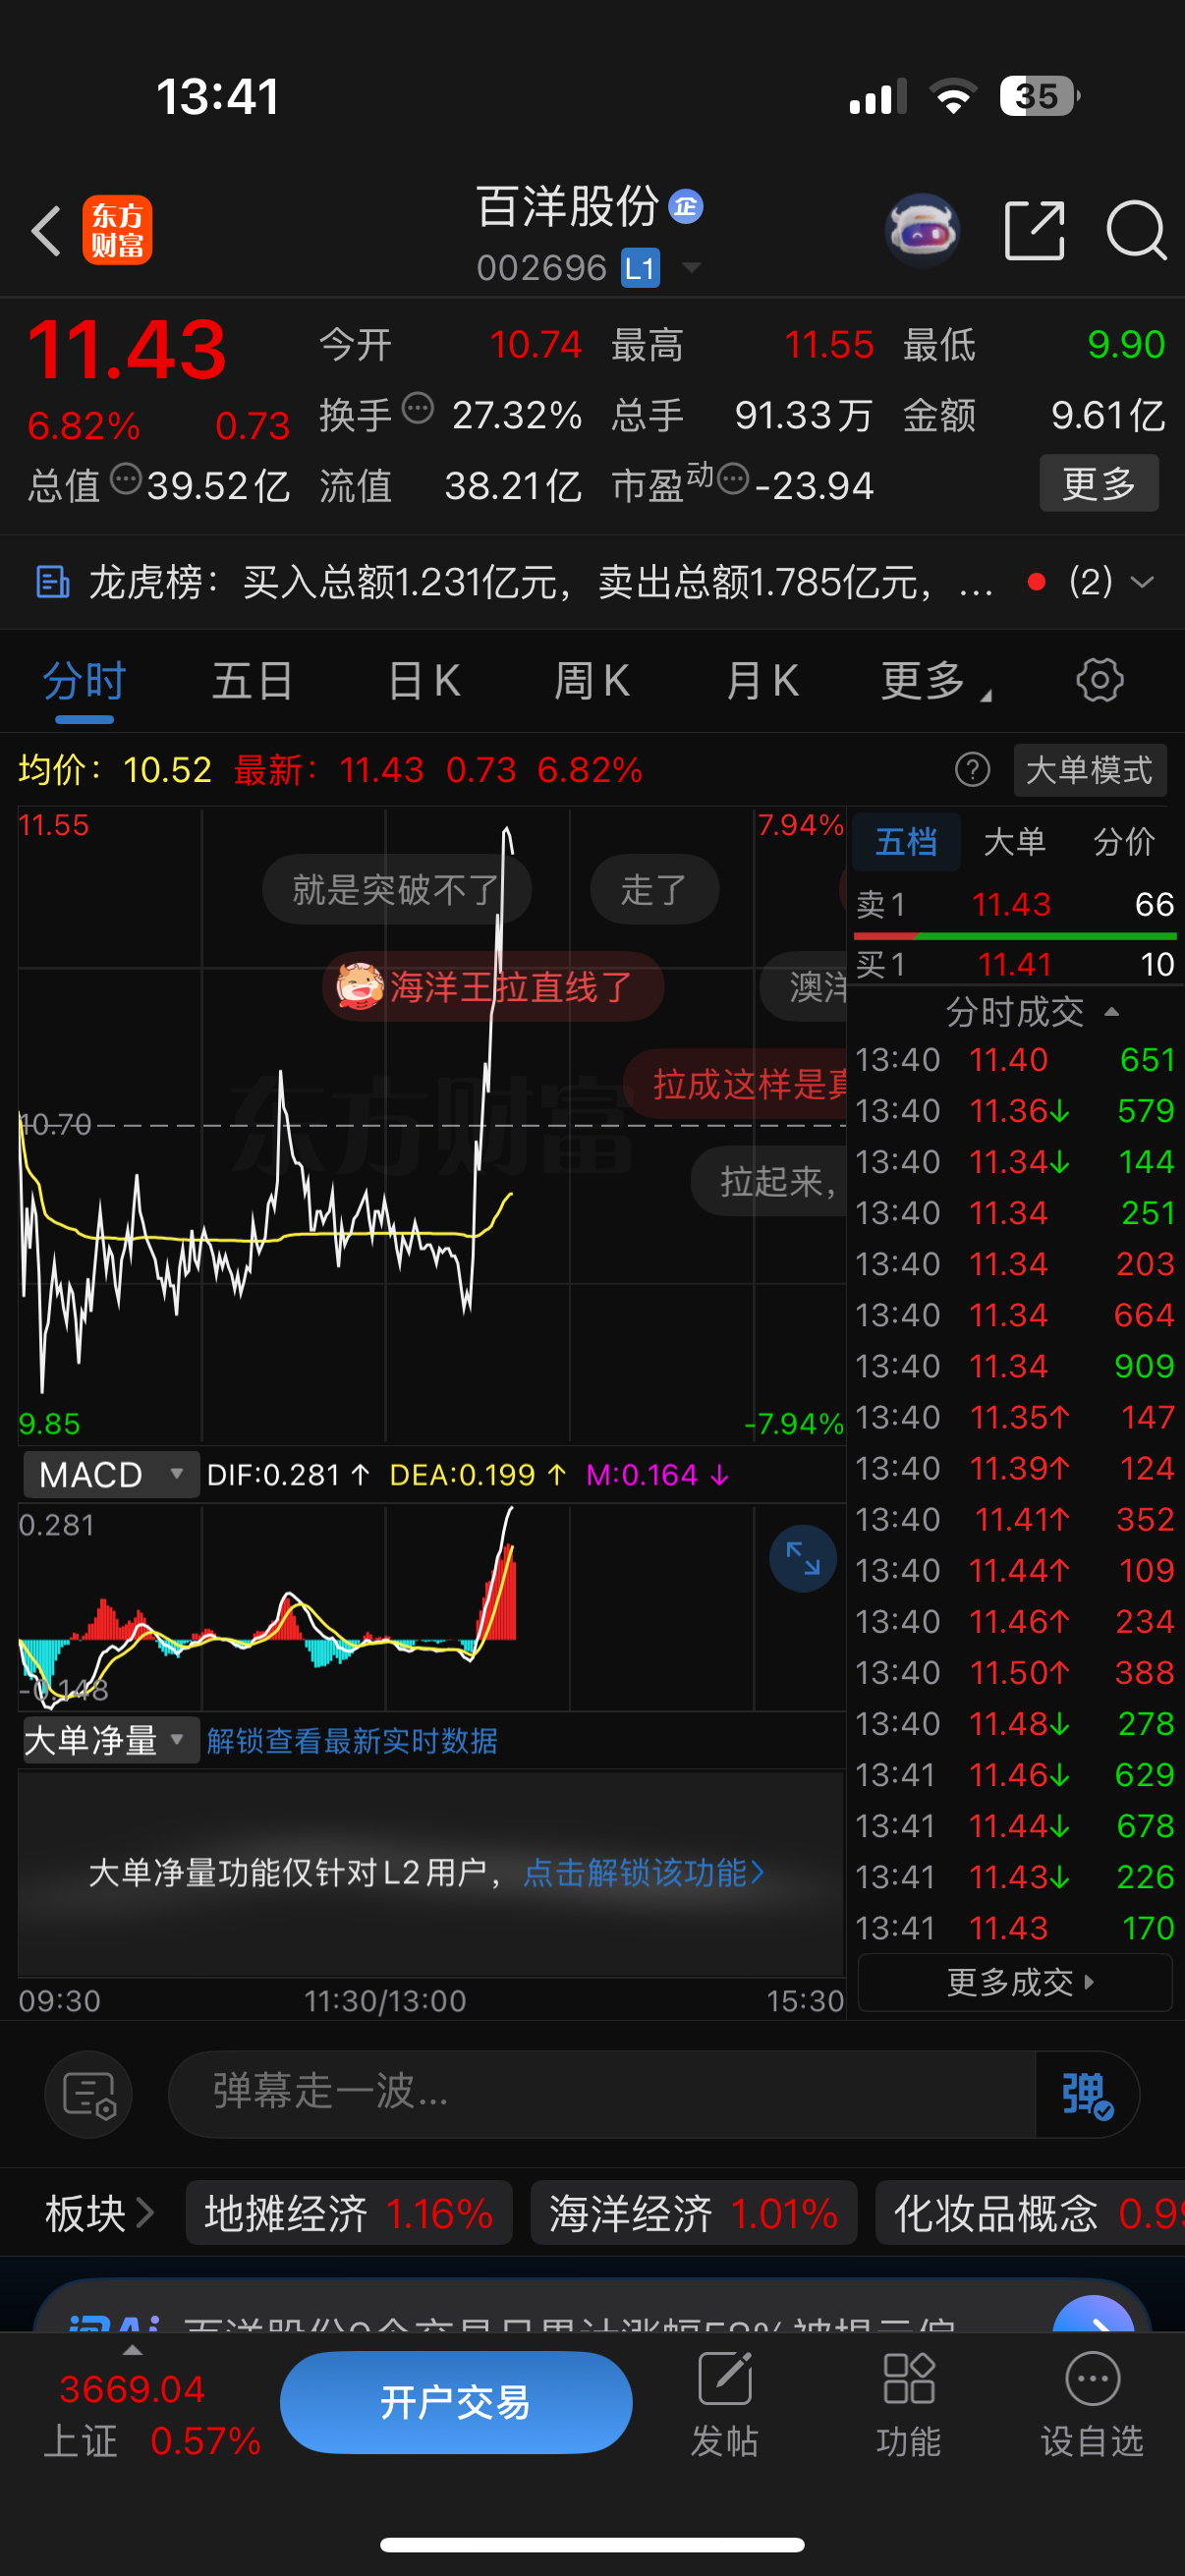Viewport: 1185px width, 2576px height.
Task: Open the MACD indicator dropdown
Action: click(x=111, y=1475)
